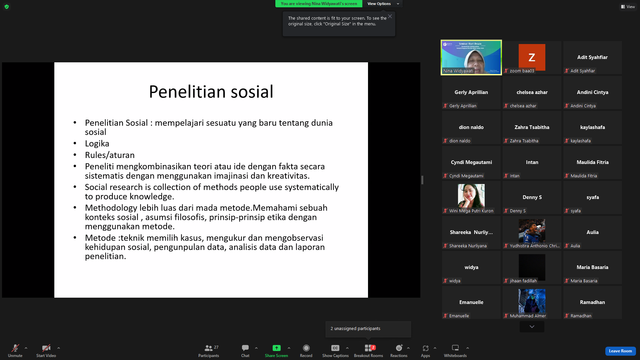640x360 pixels.
Task: Expand Chat options arrow
Action: pyautogui.click(x=256, y=348)
